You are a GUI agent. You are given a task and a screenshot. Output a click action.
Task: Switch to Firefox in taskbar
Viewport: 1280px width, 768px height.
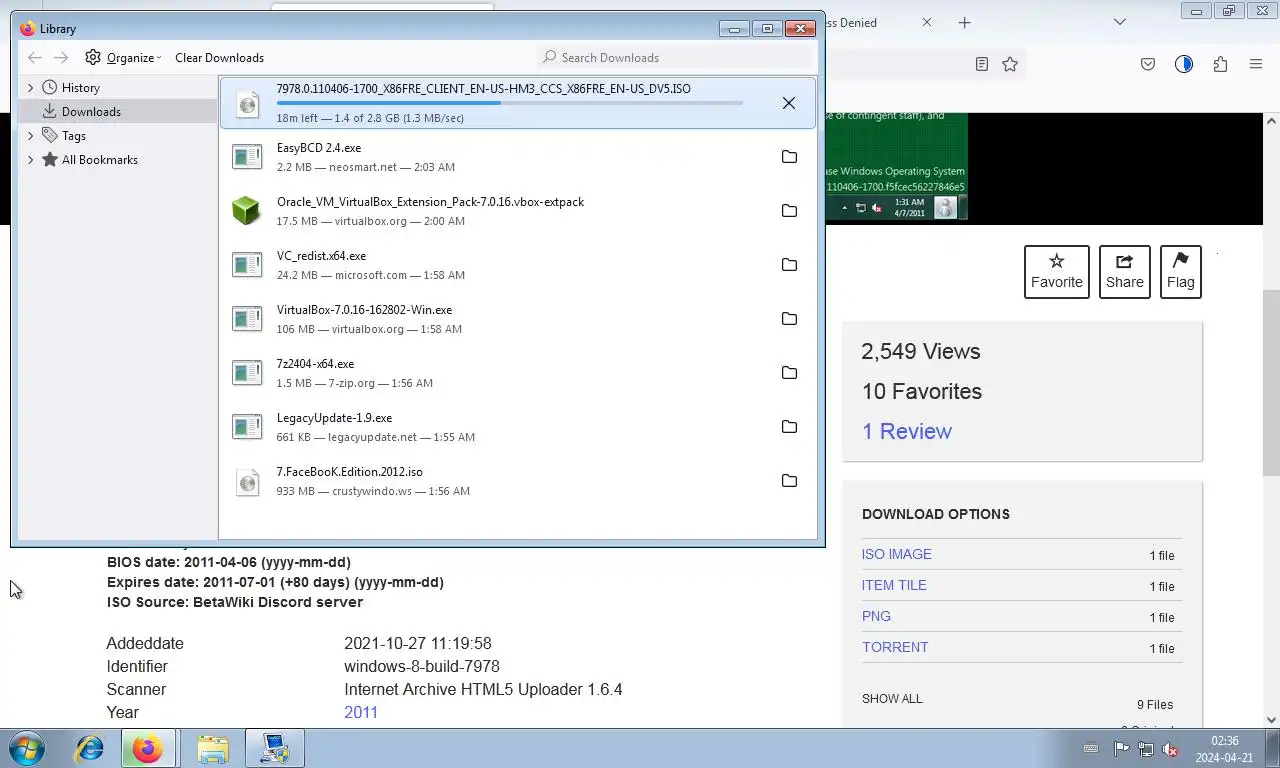(149, 748)
